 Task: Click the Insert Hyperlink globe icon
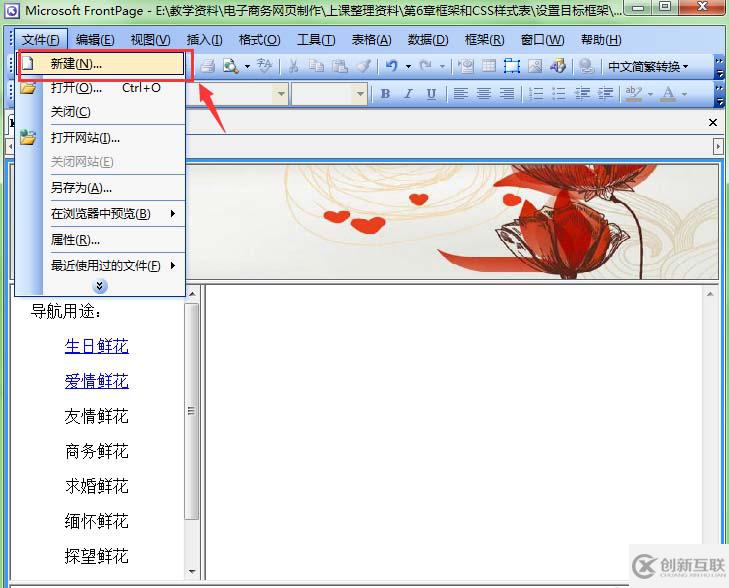pyautogui.click(x=586, y=66)
